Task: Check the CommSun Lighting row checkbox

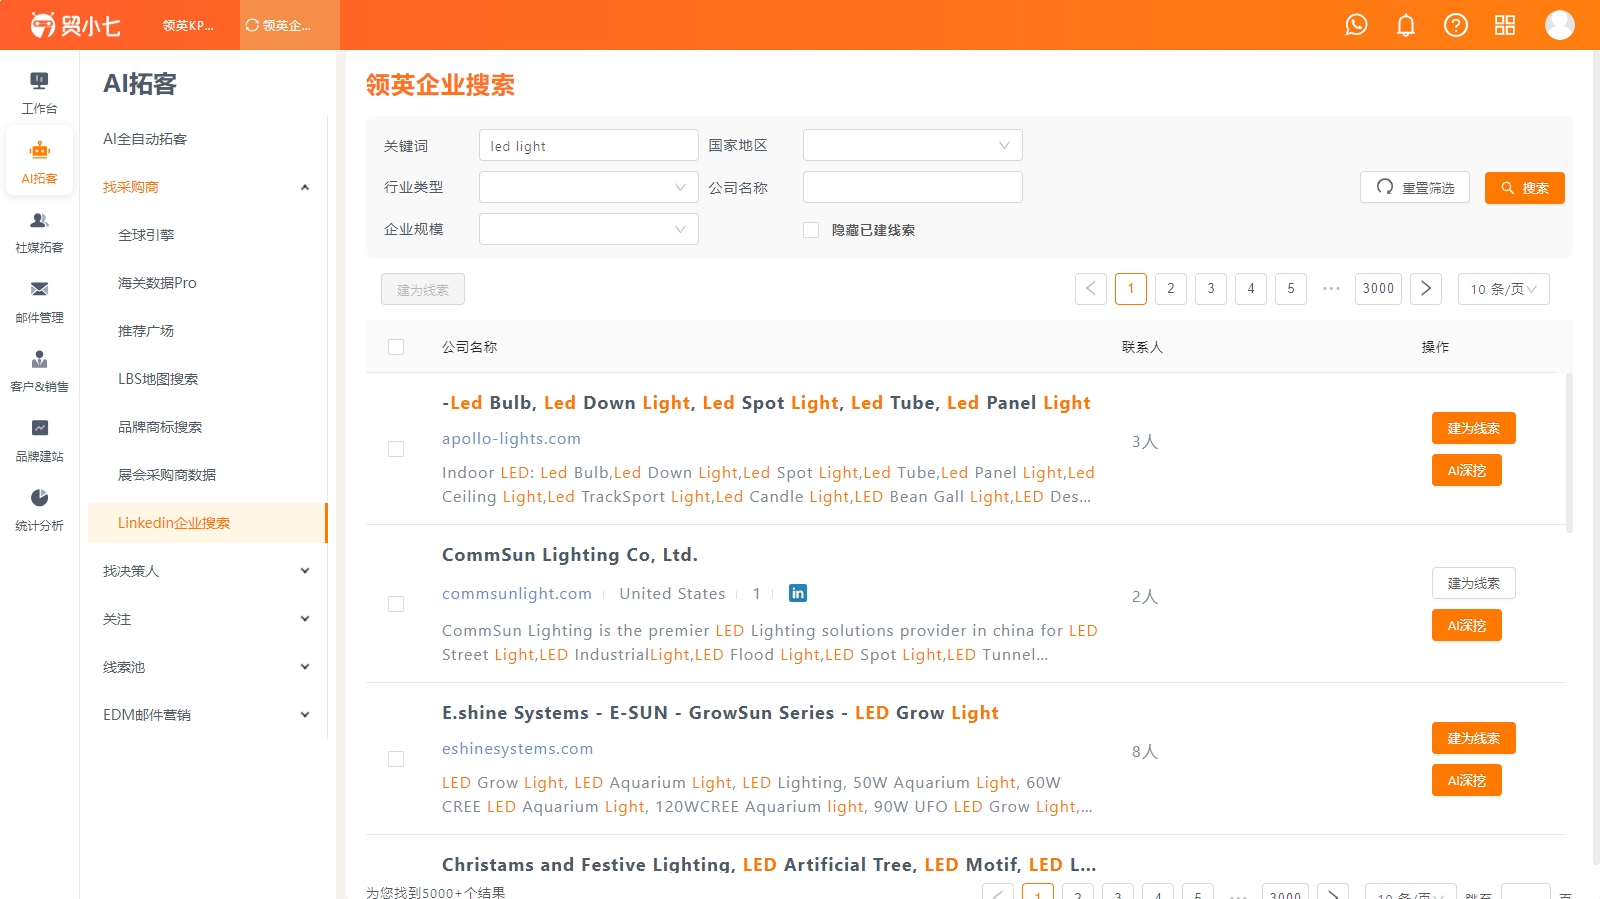Action: (396, 604)
